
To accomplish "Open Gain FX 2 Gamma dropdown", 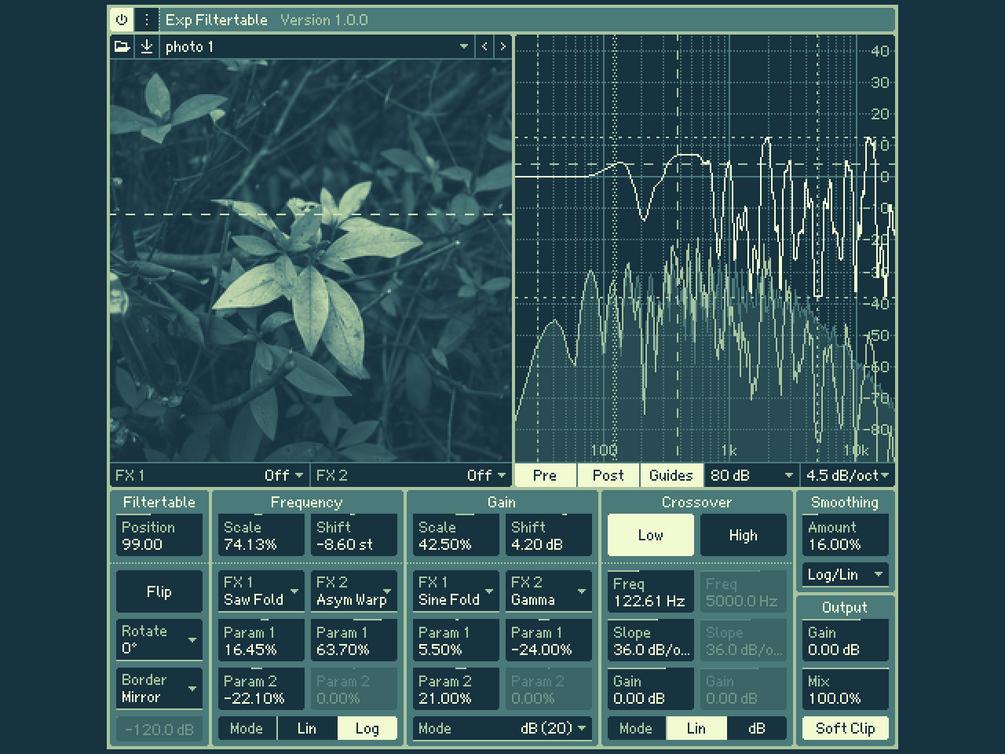I will [549, 591].
